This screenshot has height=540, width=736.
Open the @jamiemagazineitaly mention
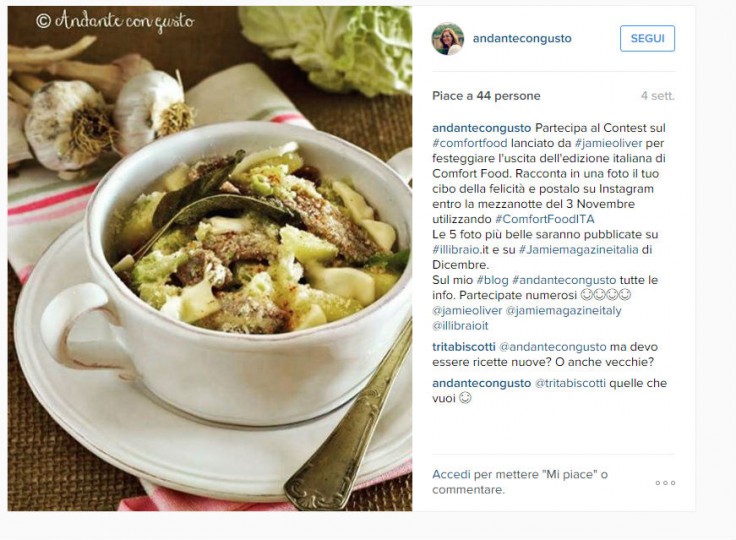[x=563, y=311]
